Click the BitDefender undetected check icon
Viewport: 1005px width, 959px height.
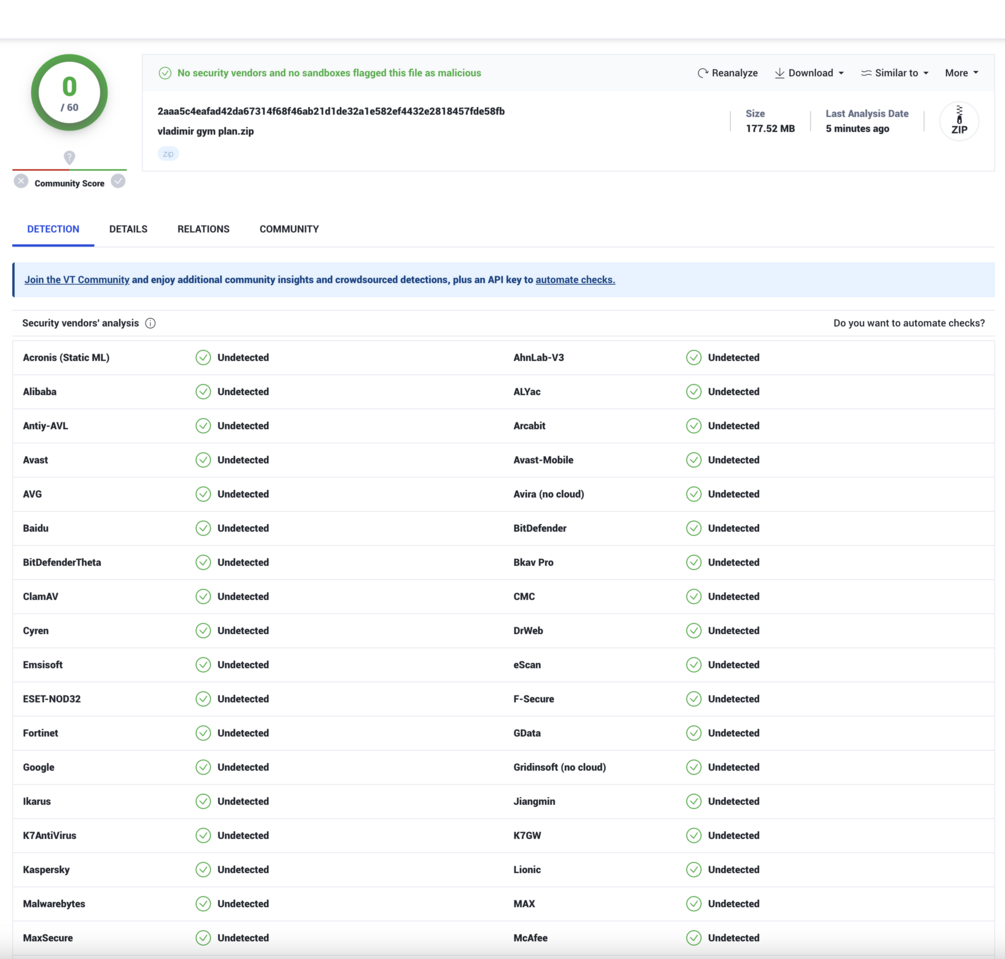[x=694, y=528]
